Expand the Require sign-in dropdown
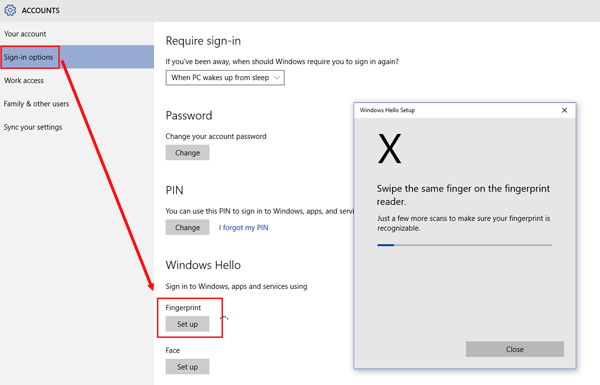Viewport: 600px width, 385px height. [x=225, y=78]
